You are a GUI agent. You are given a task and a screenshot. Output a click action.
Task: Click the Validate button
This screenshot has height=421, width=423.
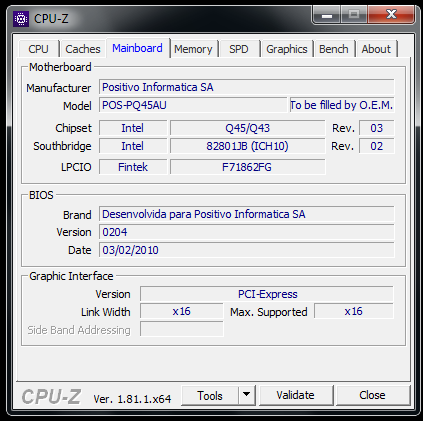pyautogui.click(x=296, y=395)
